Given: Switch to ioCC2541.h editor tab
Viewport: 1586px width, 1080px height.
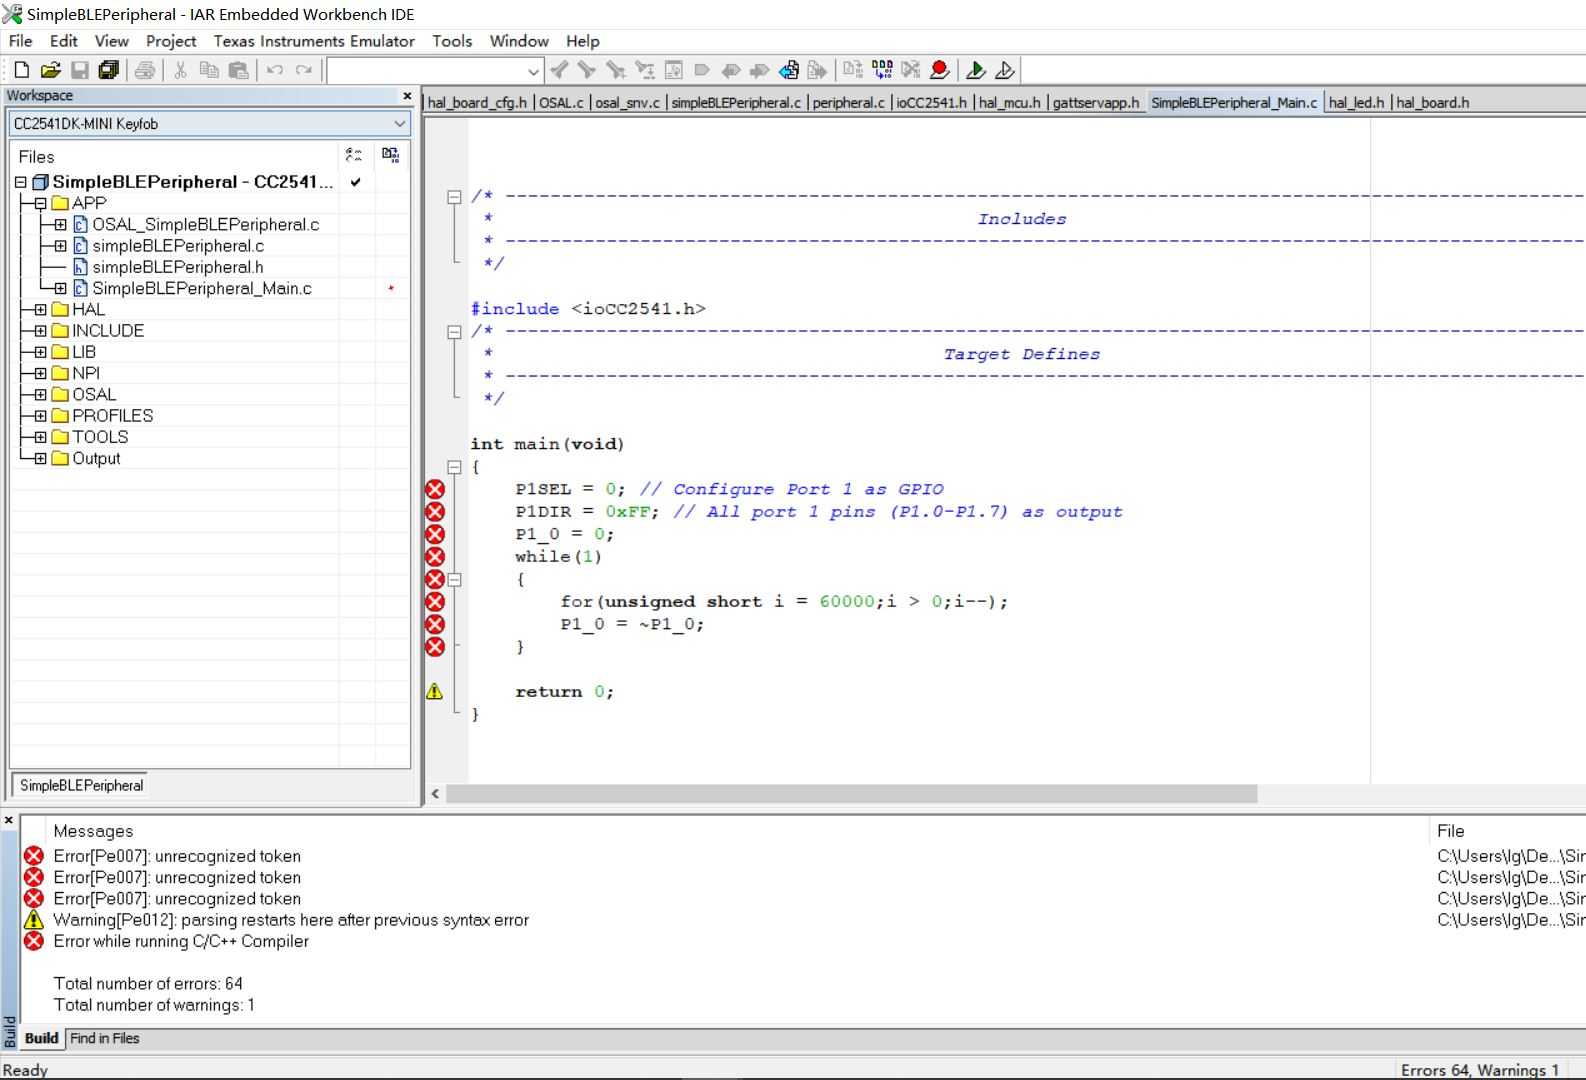Looking at the screenshot, I should (932, 103).
